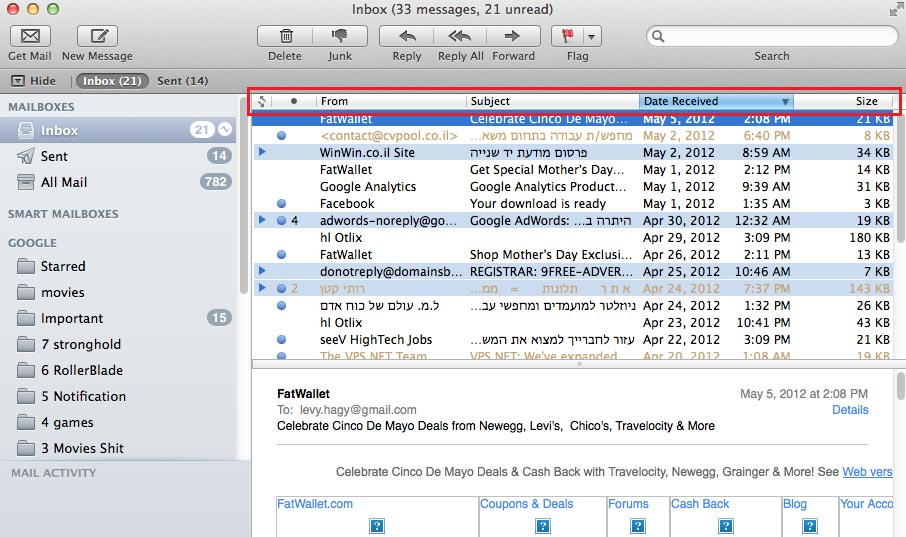Open FatWallet.com link in email
906x537 pixels.
(x=315, y=503)
